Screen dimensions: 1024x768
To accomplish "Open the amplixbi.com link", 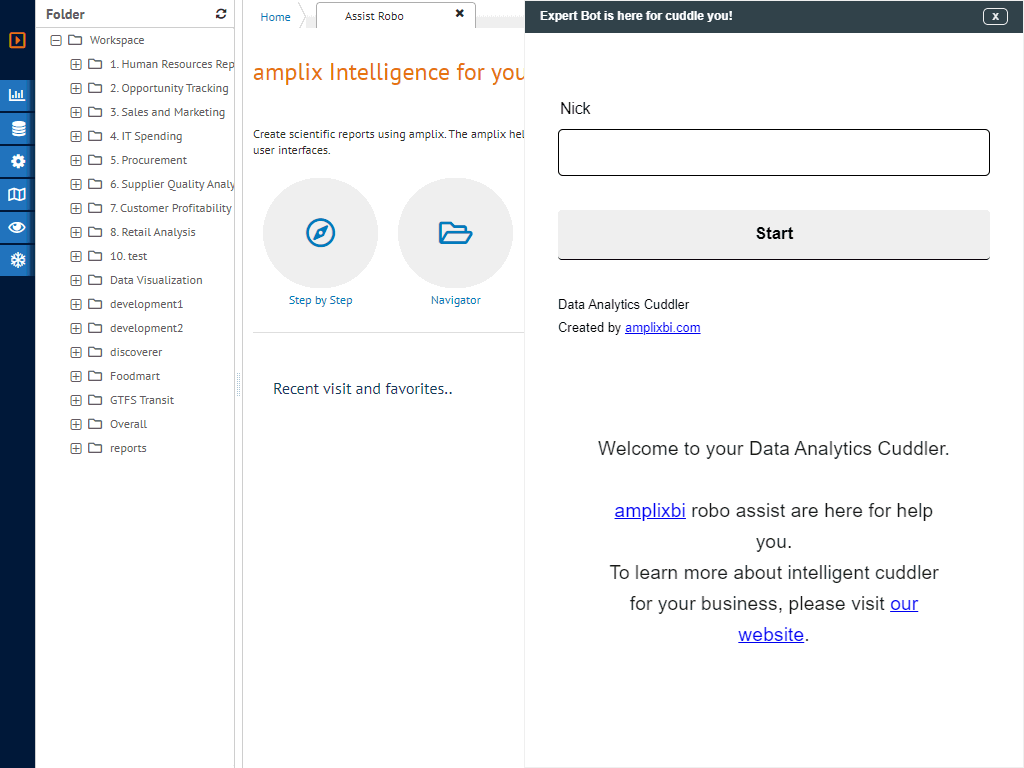I will click(662, 328).
